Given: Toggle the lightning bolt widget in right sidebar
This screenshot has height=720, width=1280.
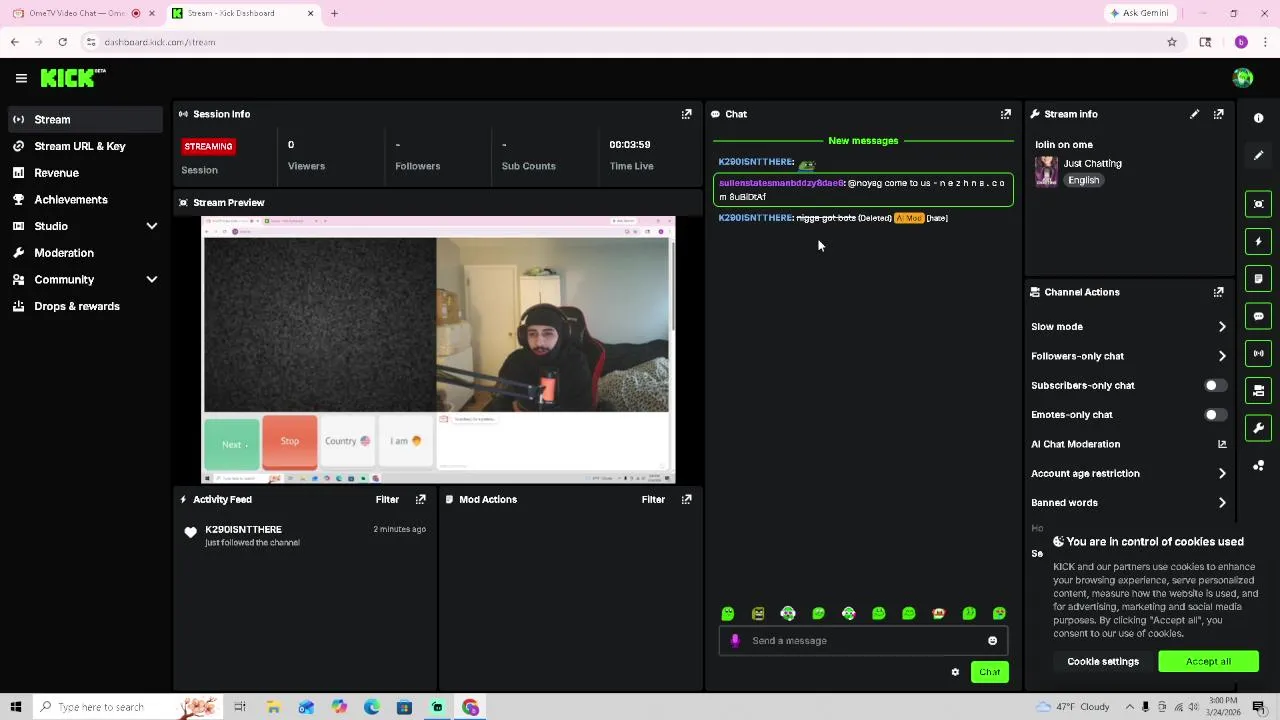Looking at the screenshot, I should 1258,241.
